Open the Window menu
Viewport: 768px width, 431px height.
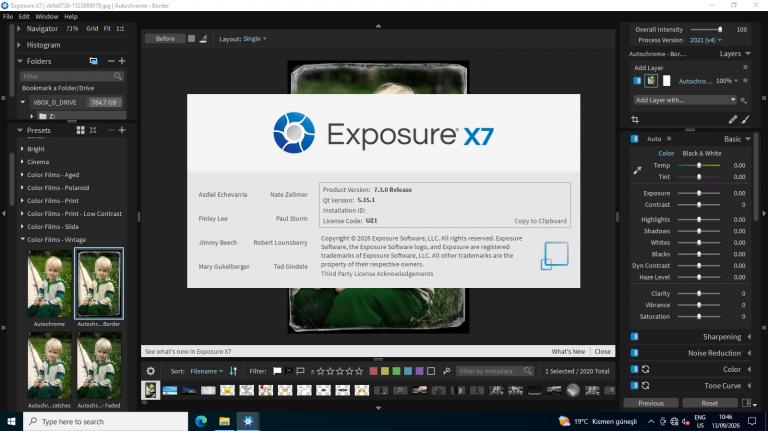pyautogui.click(x=47, y=16)
